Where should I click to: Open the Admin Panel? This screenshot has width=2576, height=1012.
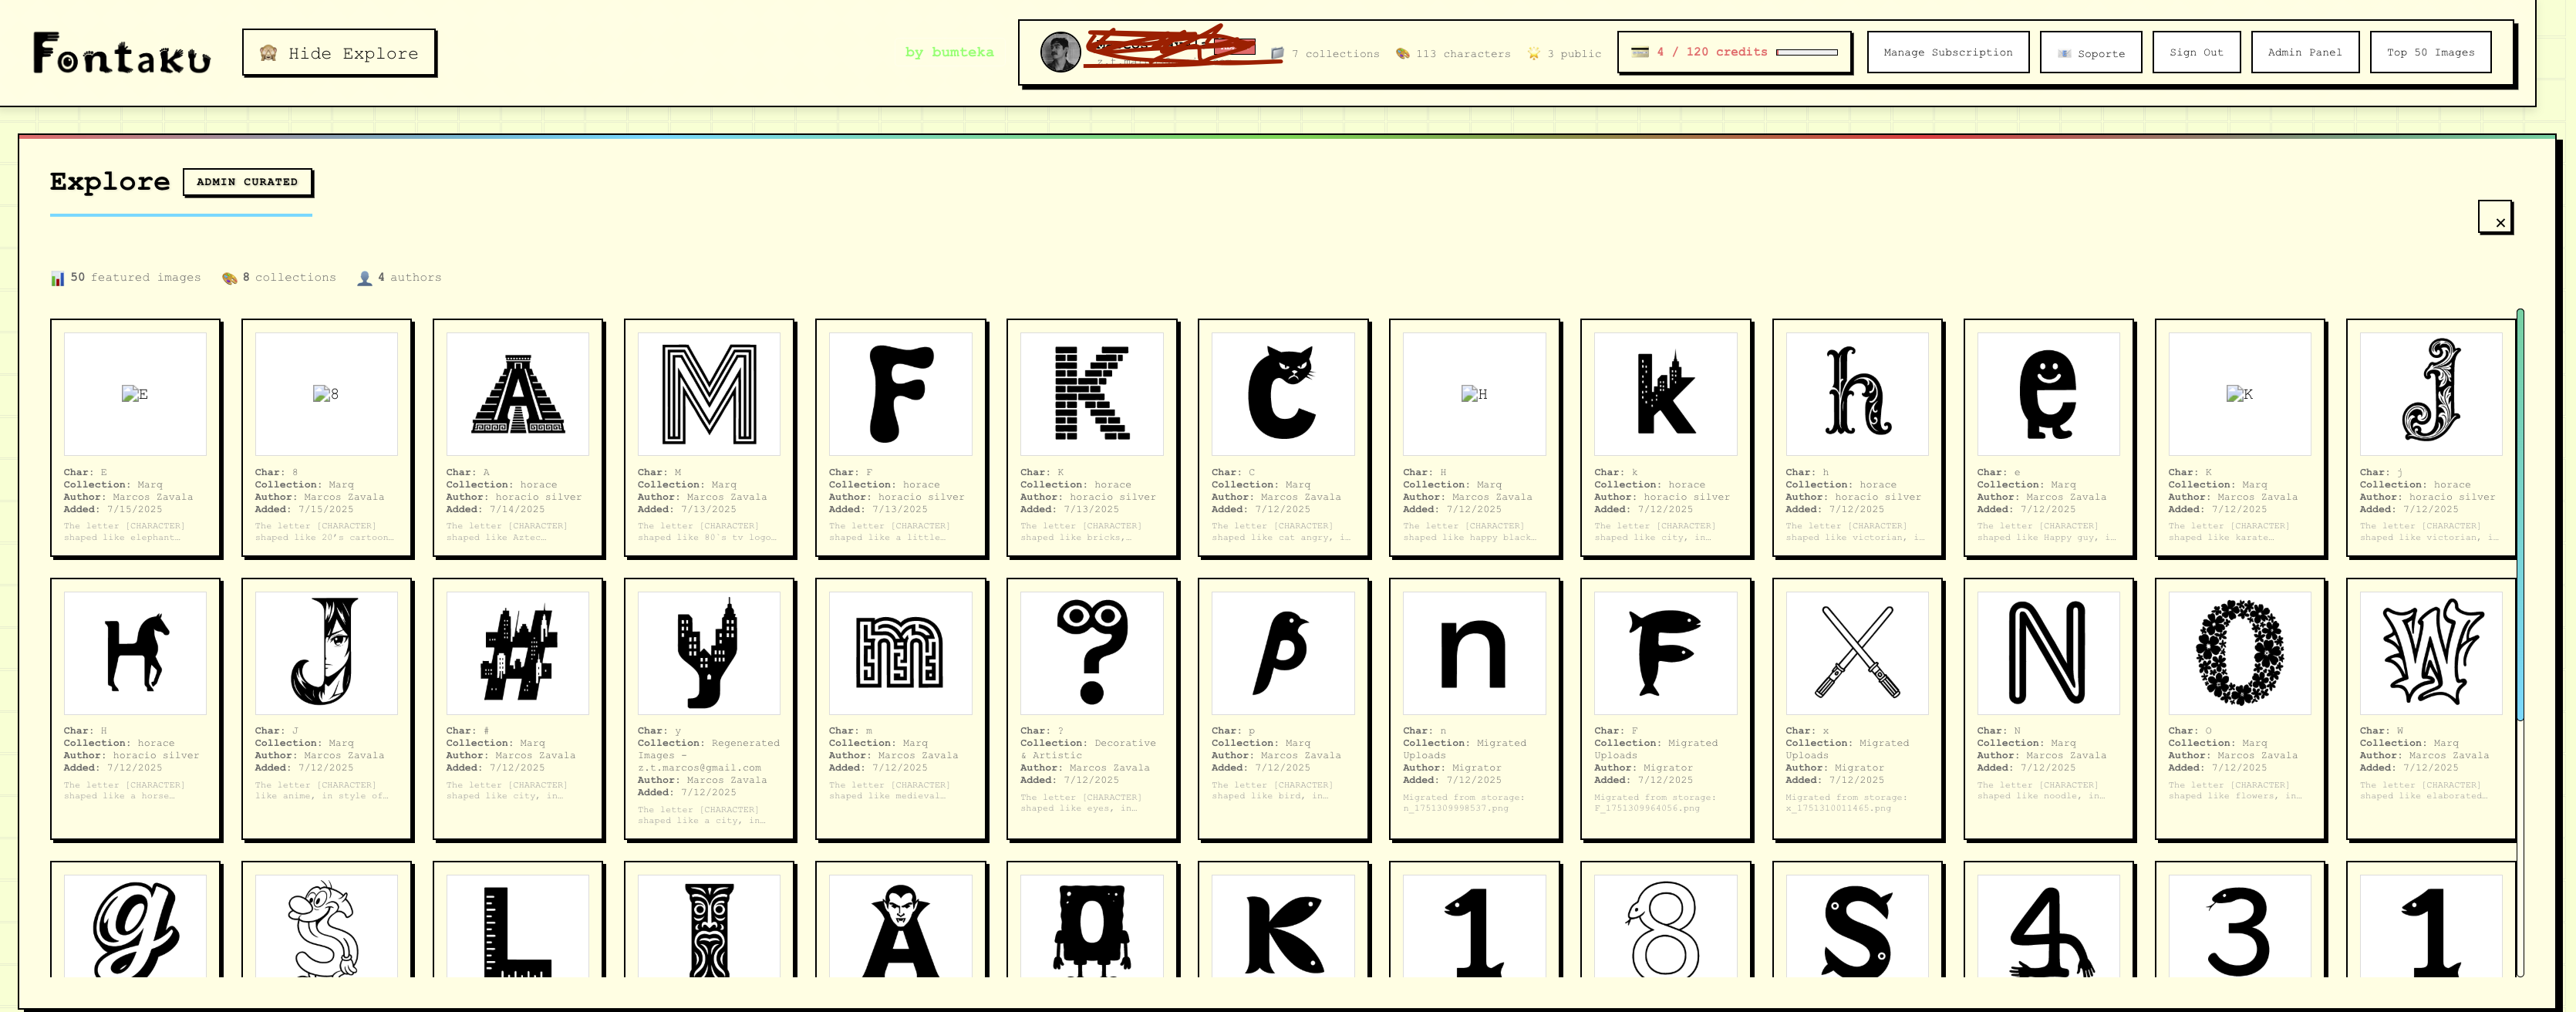point(2304,52)
